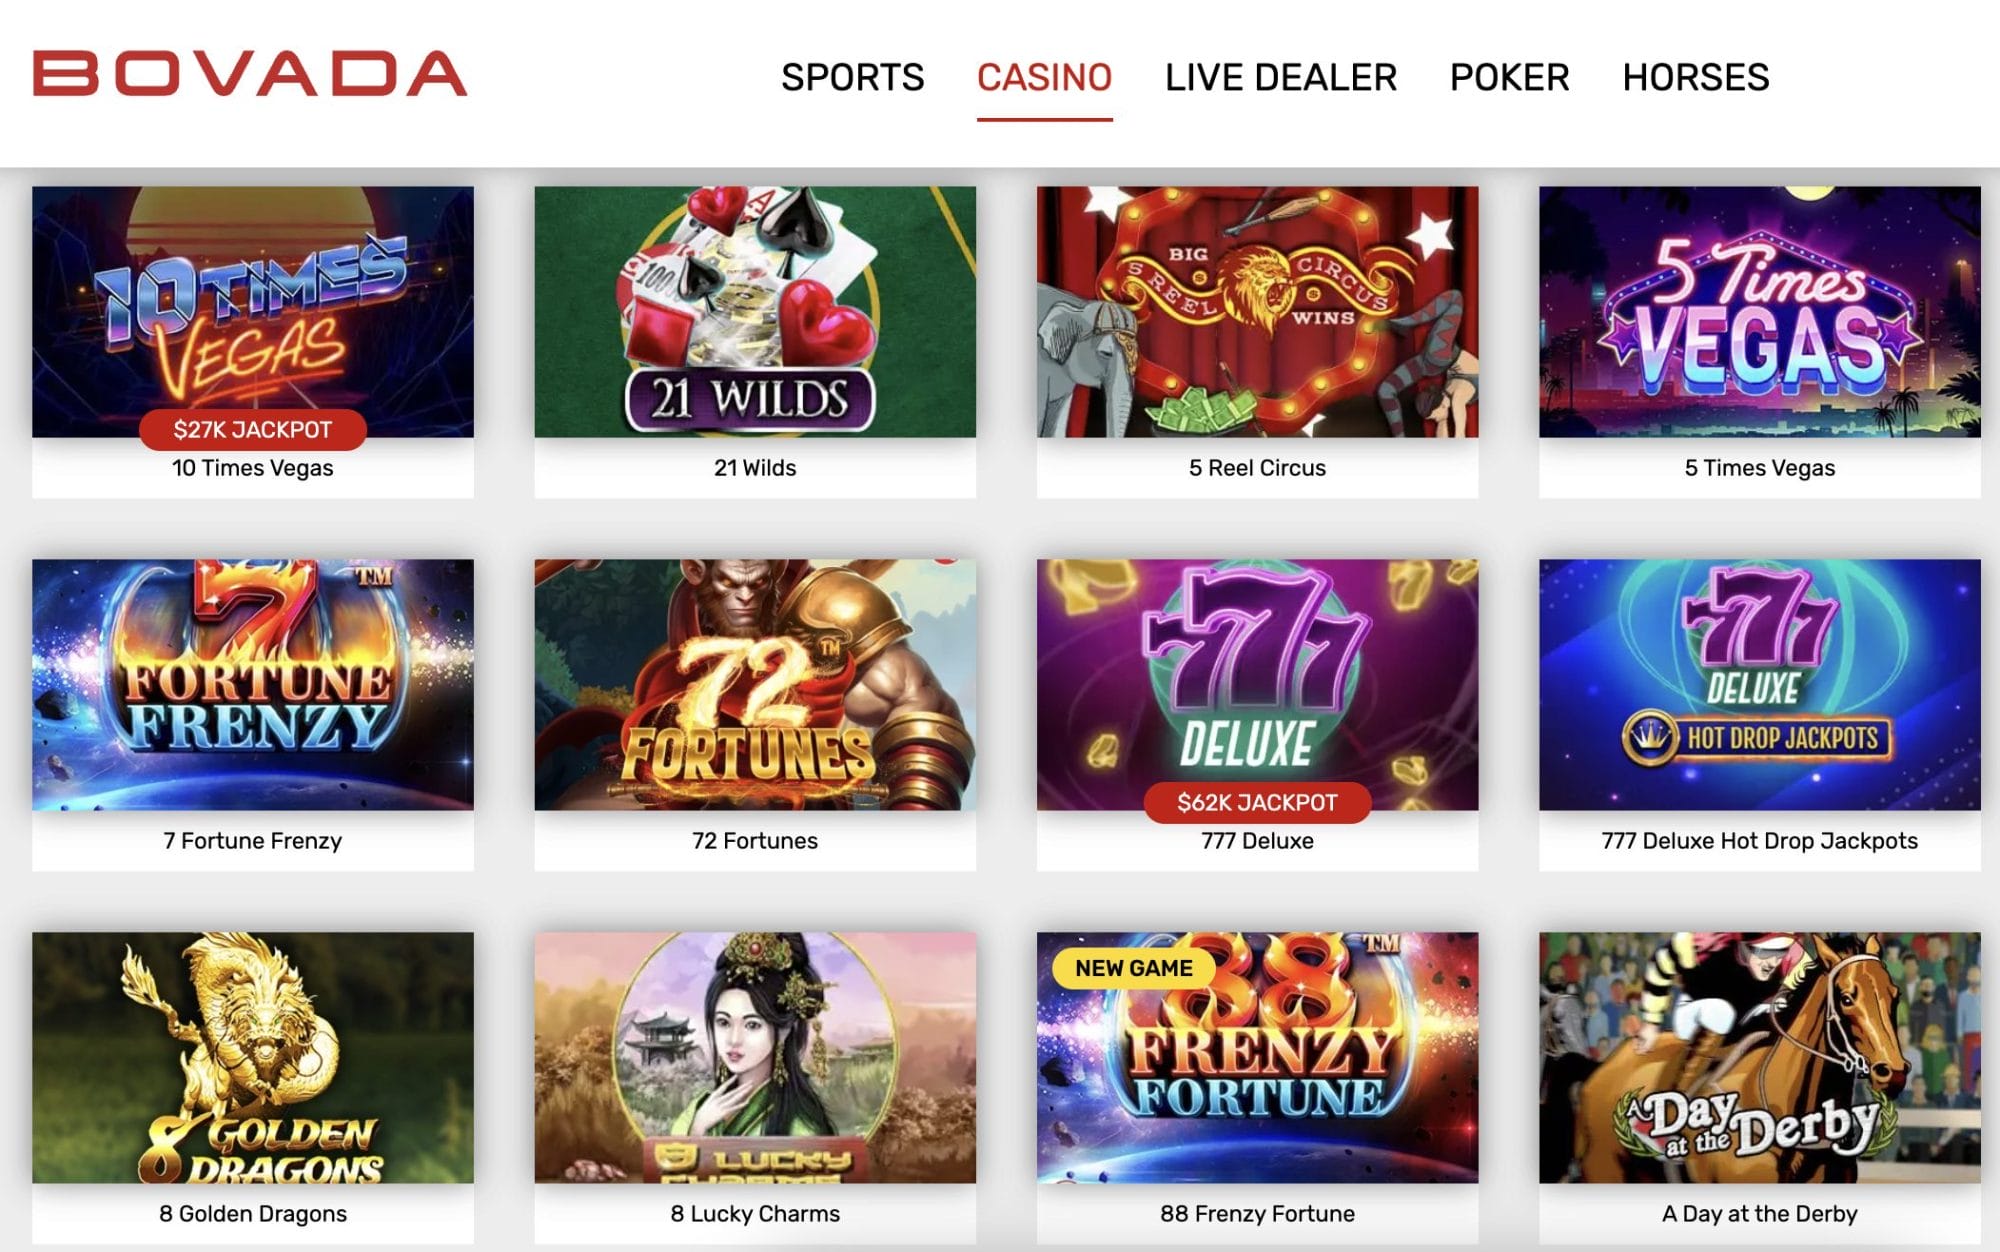Switch to the Horses tab

1696,77
